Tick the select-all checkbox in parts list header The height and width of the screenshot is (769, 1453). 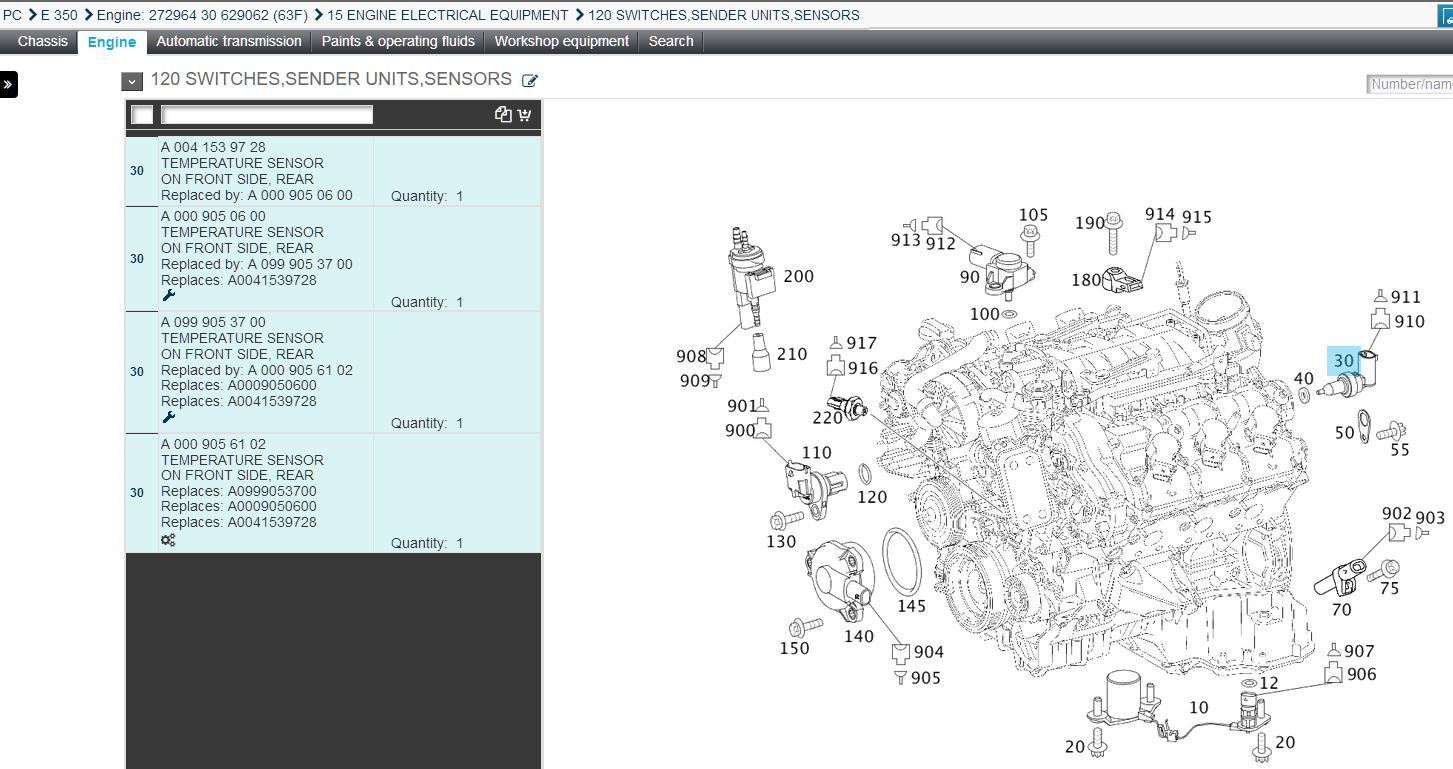coord(143,115)
